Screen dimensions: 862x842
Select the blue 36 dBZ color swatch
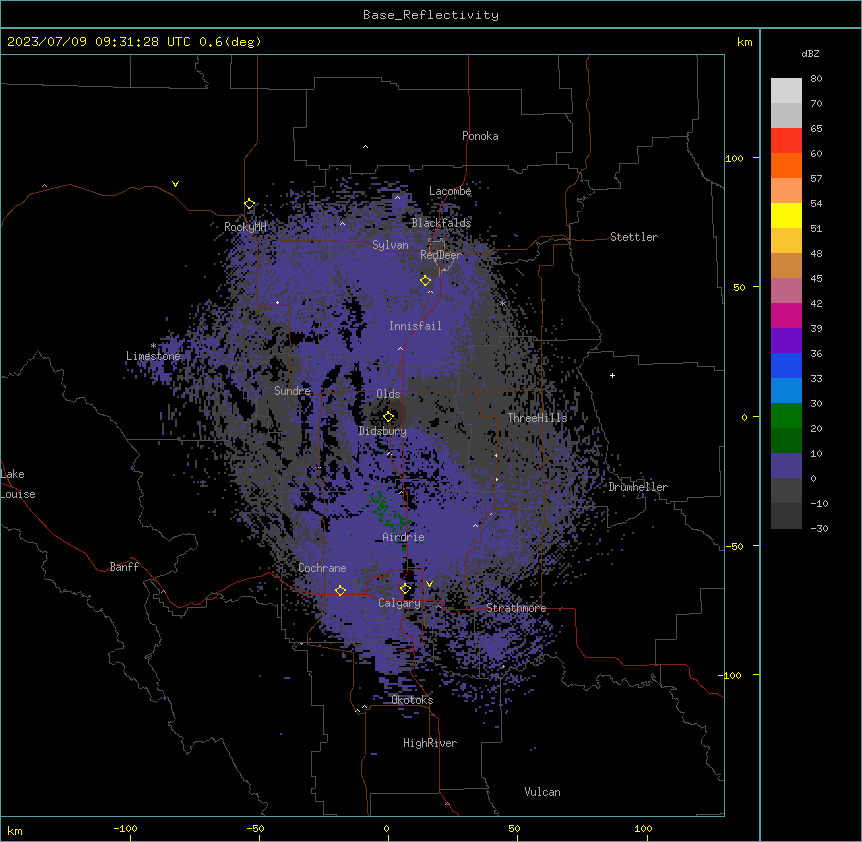pos(786,365)
